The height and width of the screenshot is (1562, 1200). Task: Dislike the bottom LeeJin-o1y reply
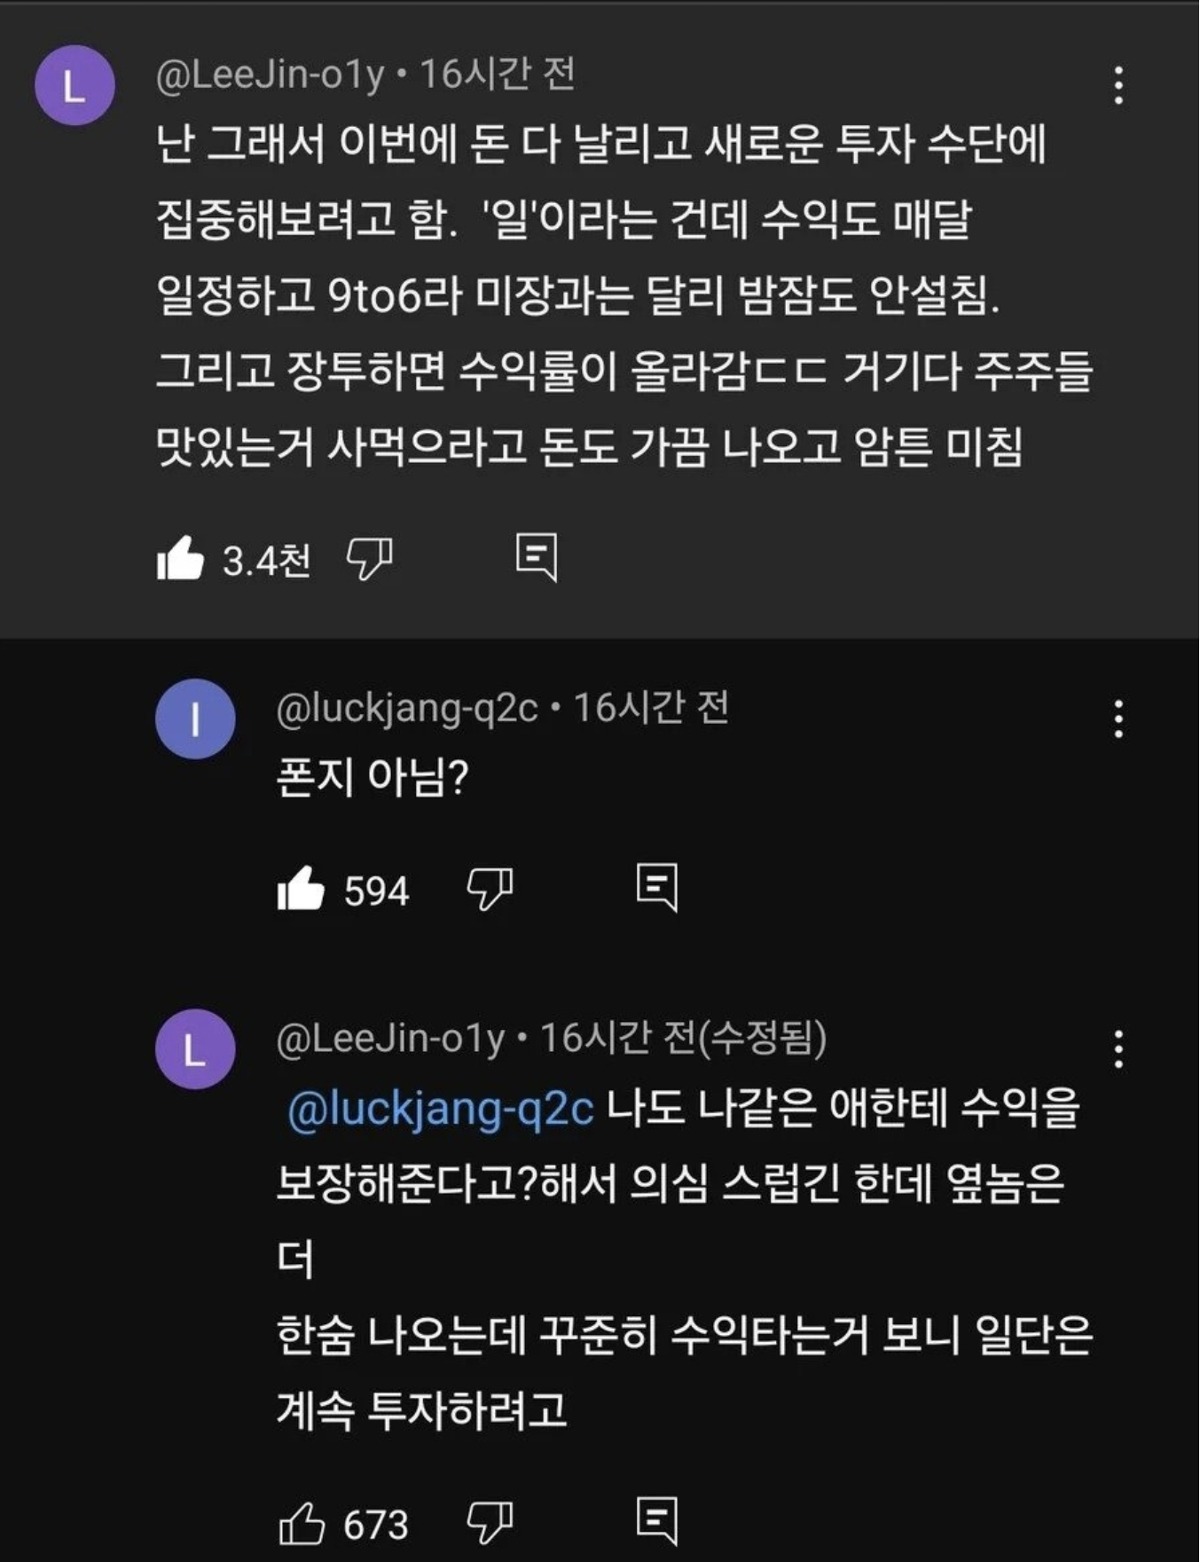(x=490, y=1522)
